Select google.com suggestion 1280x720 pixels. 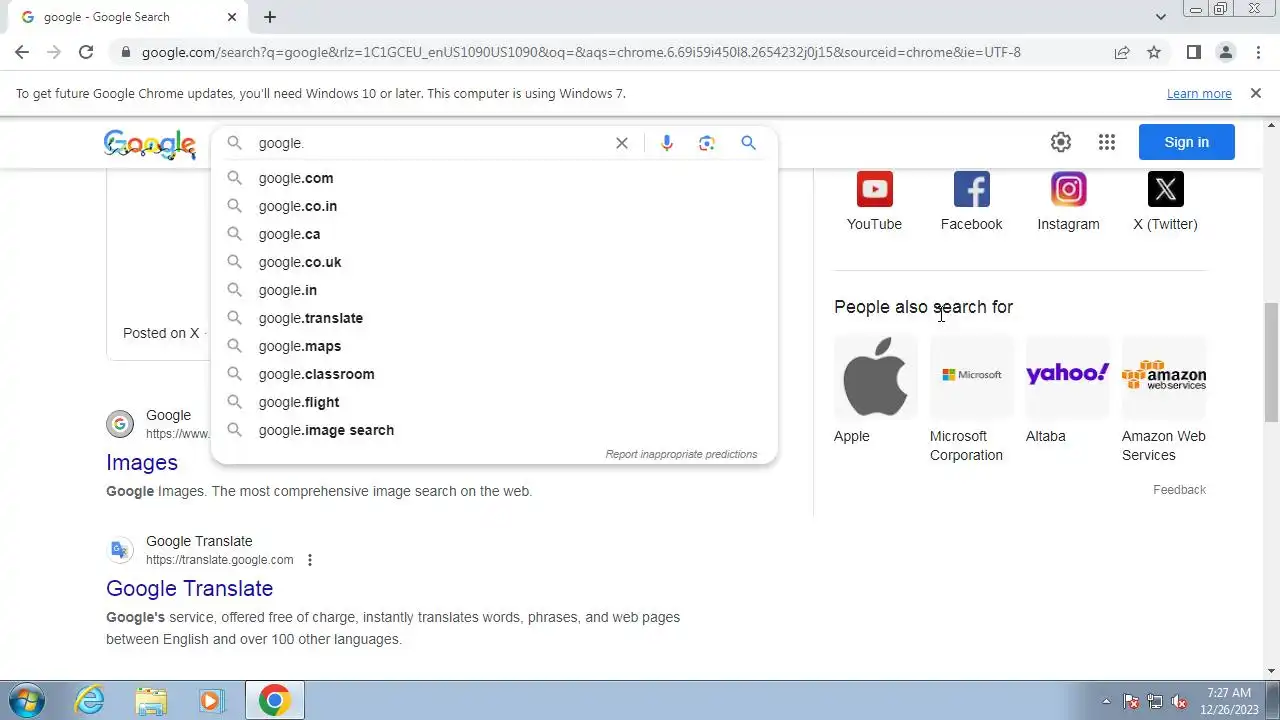click(x=494, y=178)
